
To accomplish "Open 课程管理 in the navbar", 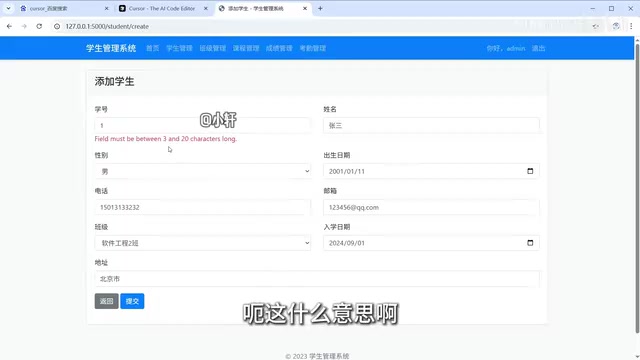I will pos(246,48).
